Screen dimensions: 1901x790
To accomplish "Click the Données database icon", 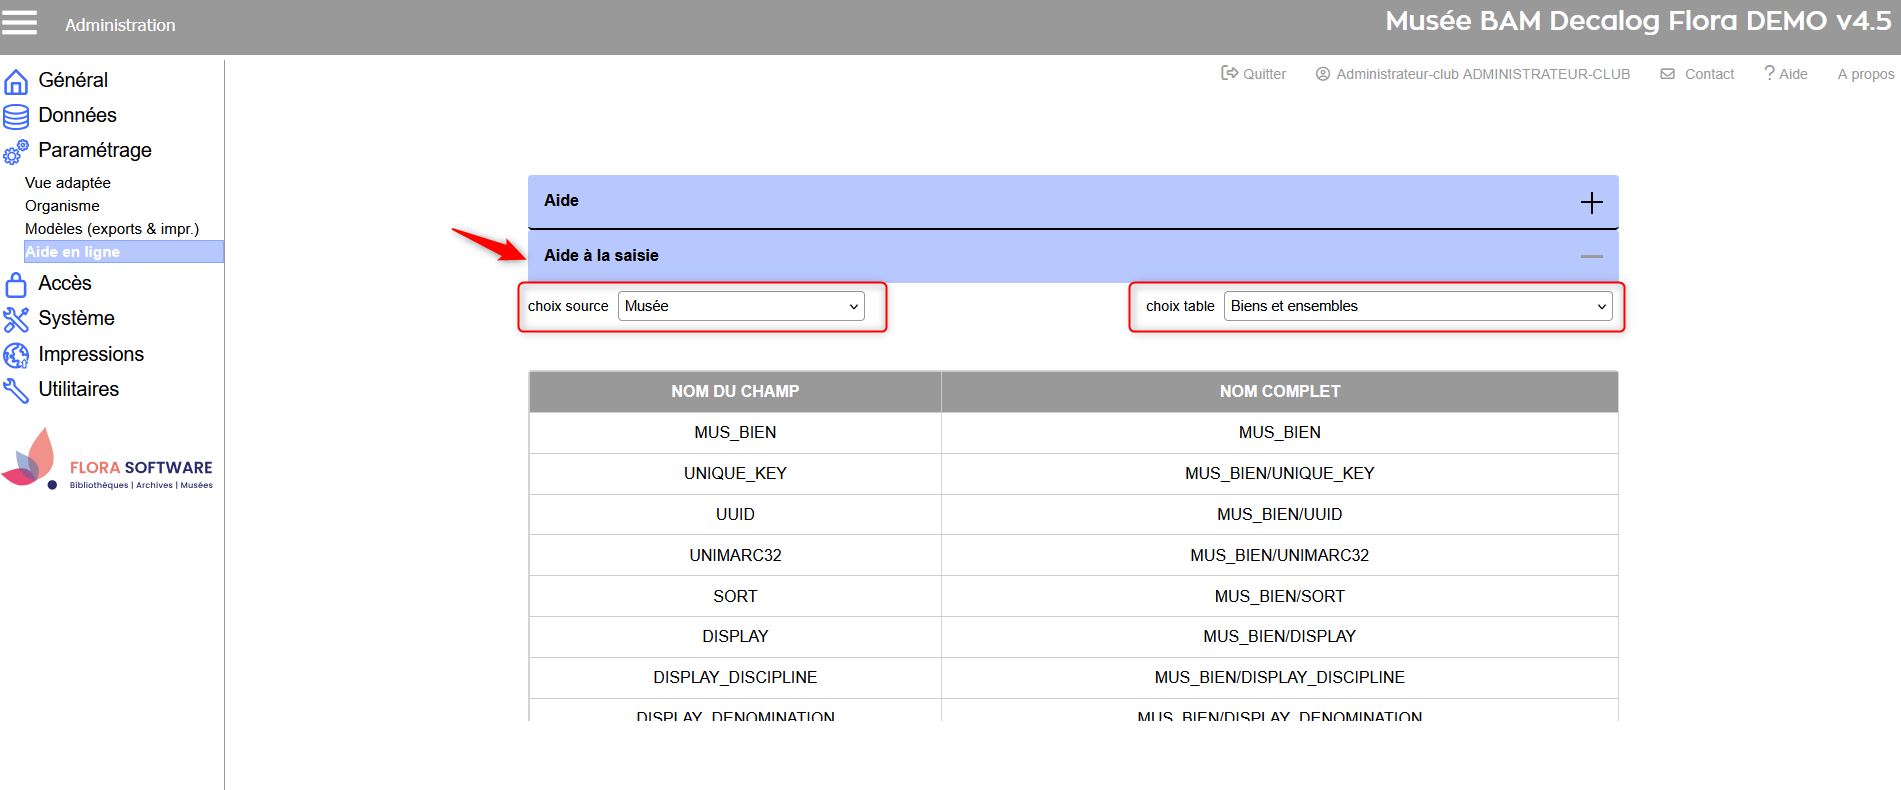I will (x=16, y=116).
